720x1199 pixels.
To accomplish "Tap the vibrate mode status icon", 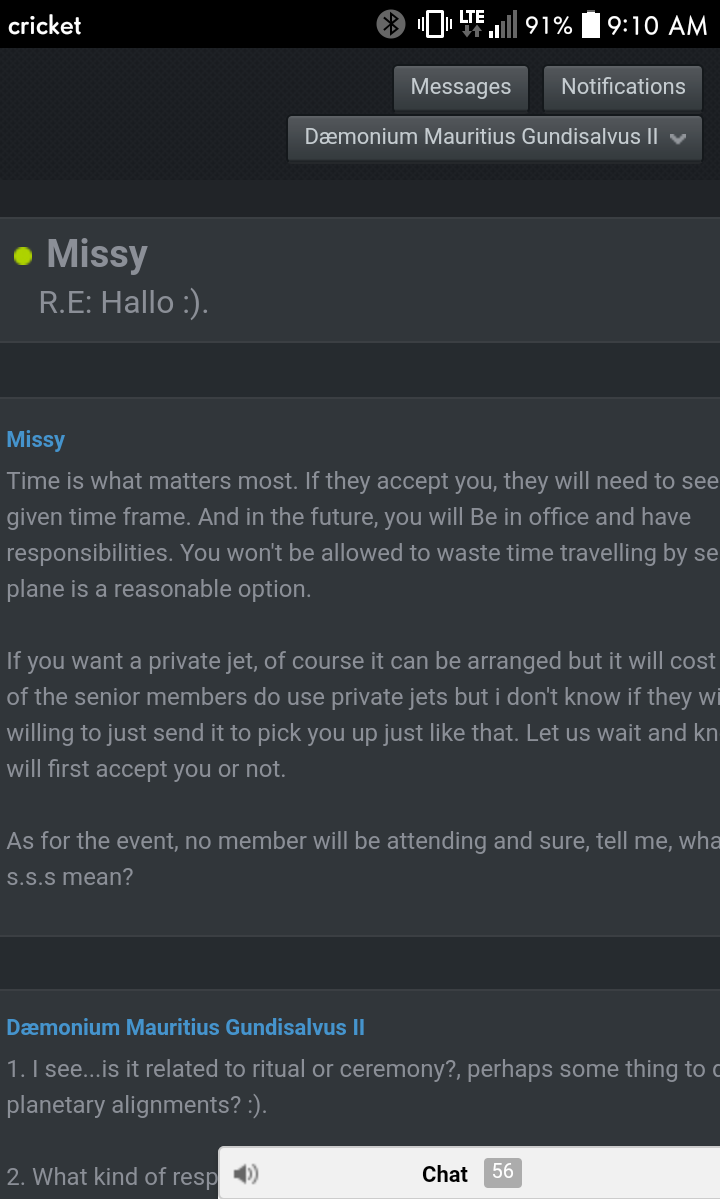I will [434, 24].
